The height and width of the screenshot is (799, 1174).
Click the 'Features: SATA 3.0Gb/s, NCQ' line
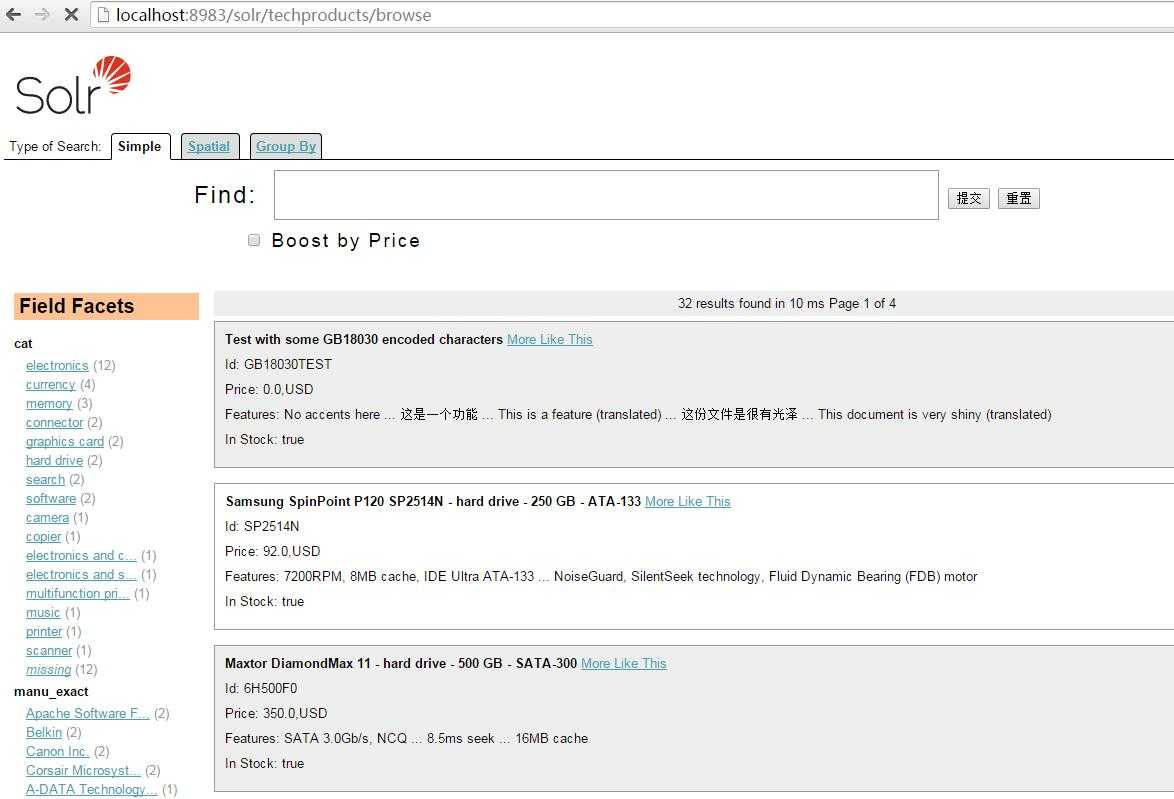407,738
